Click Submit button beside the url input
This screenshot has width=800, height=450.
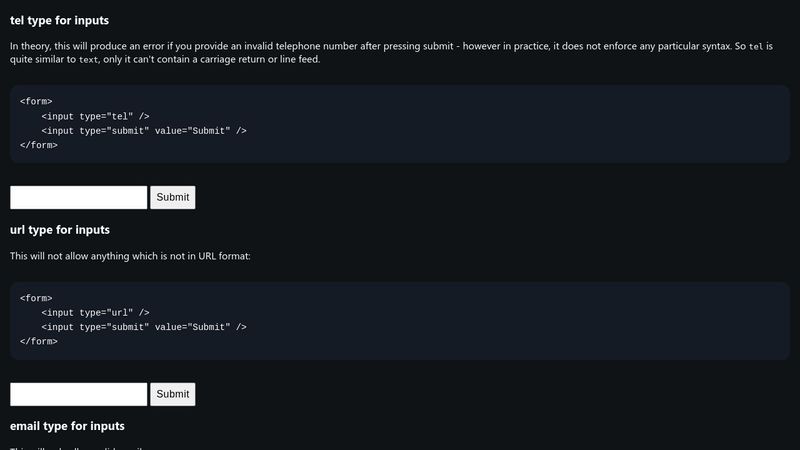pos(173,394)
